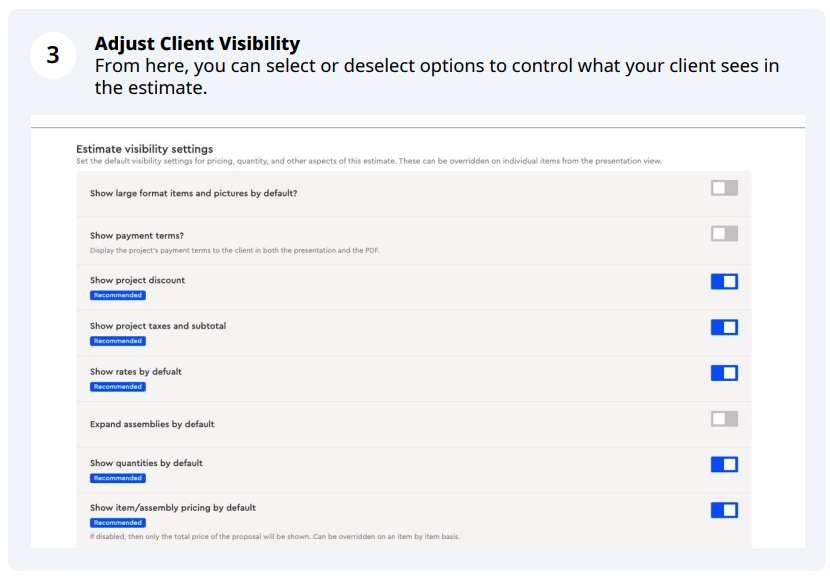This screenshot has width=830, height=577.
Task: Switch off Show rates by default
Action: (724, 373)
